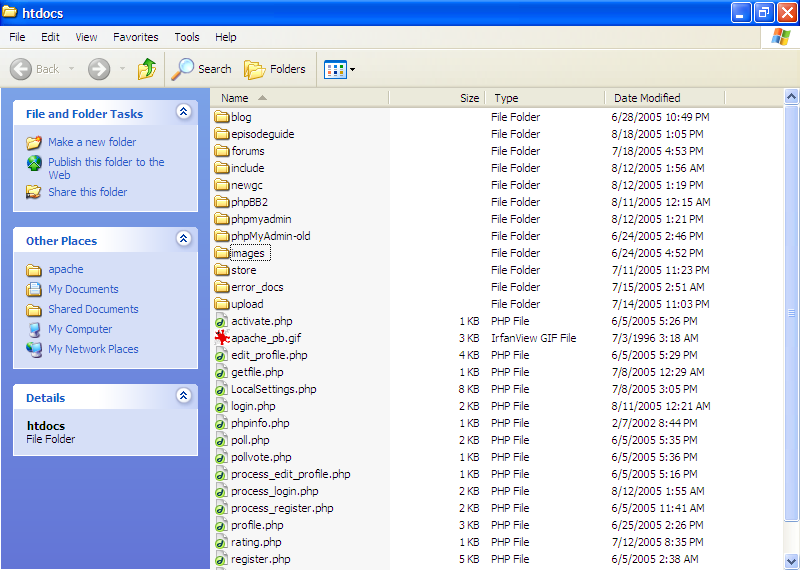Viewport: 800px width, 570px height.
Task: Select the rating.php file icon
Action: [x=221, y=542]
